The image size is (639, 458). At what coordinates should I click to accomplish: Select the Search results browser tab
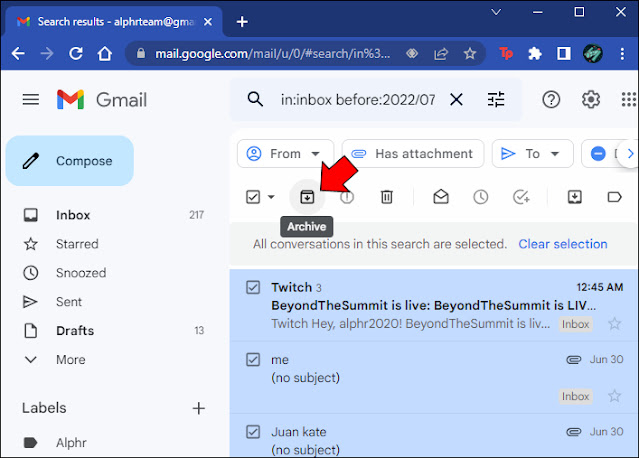[114, 21]
